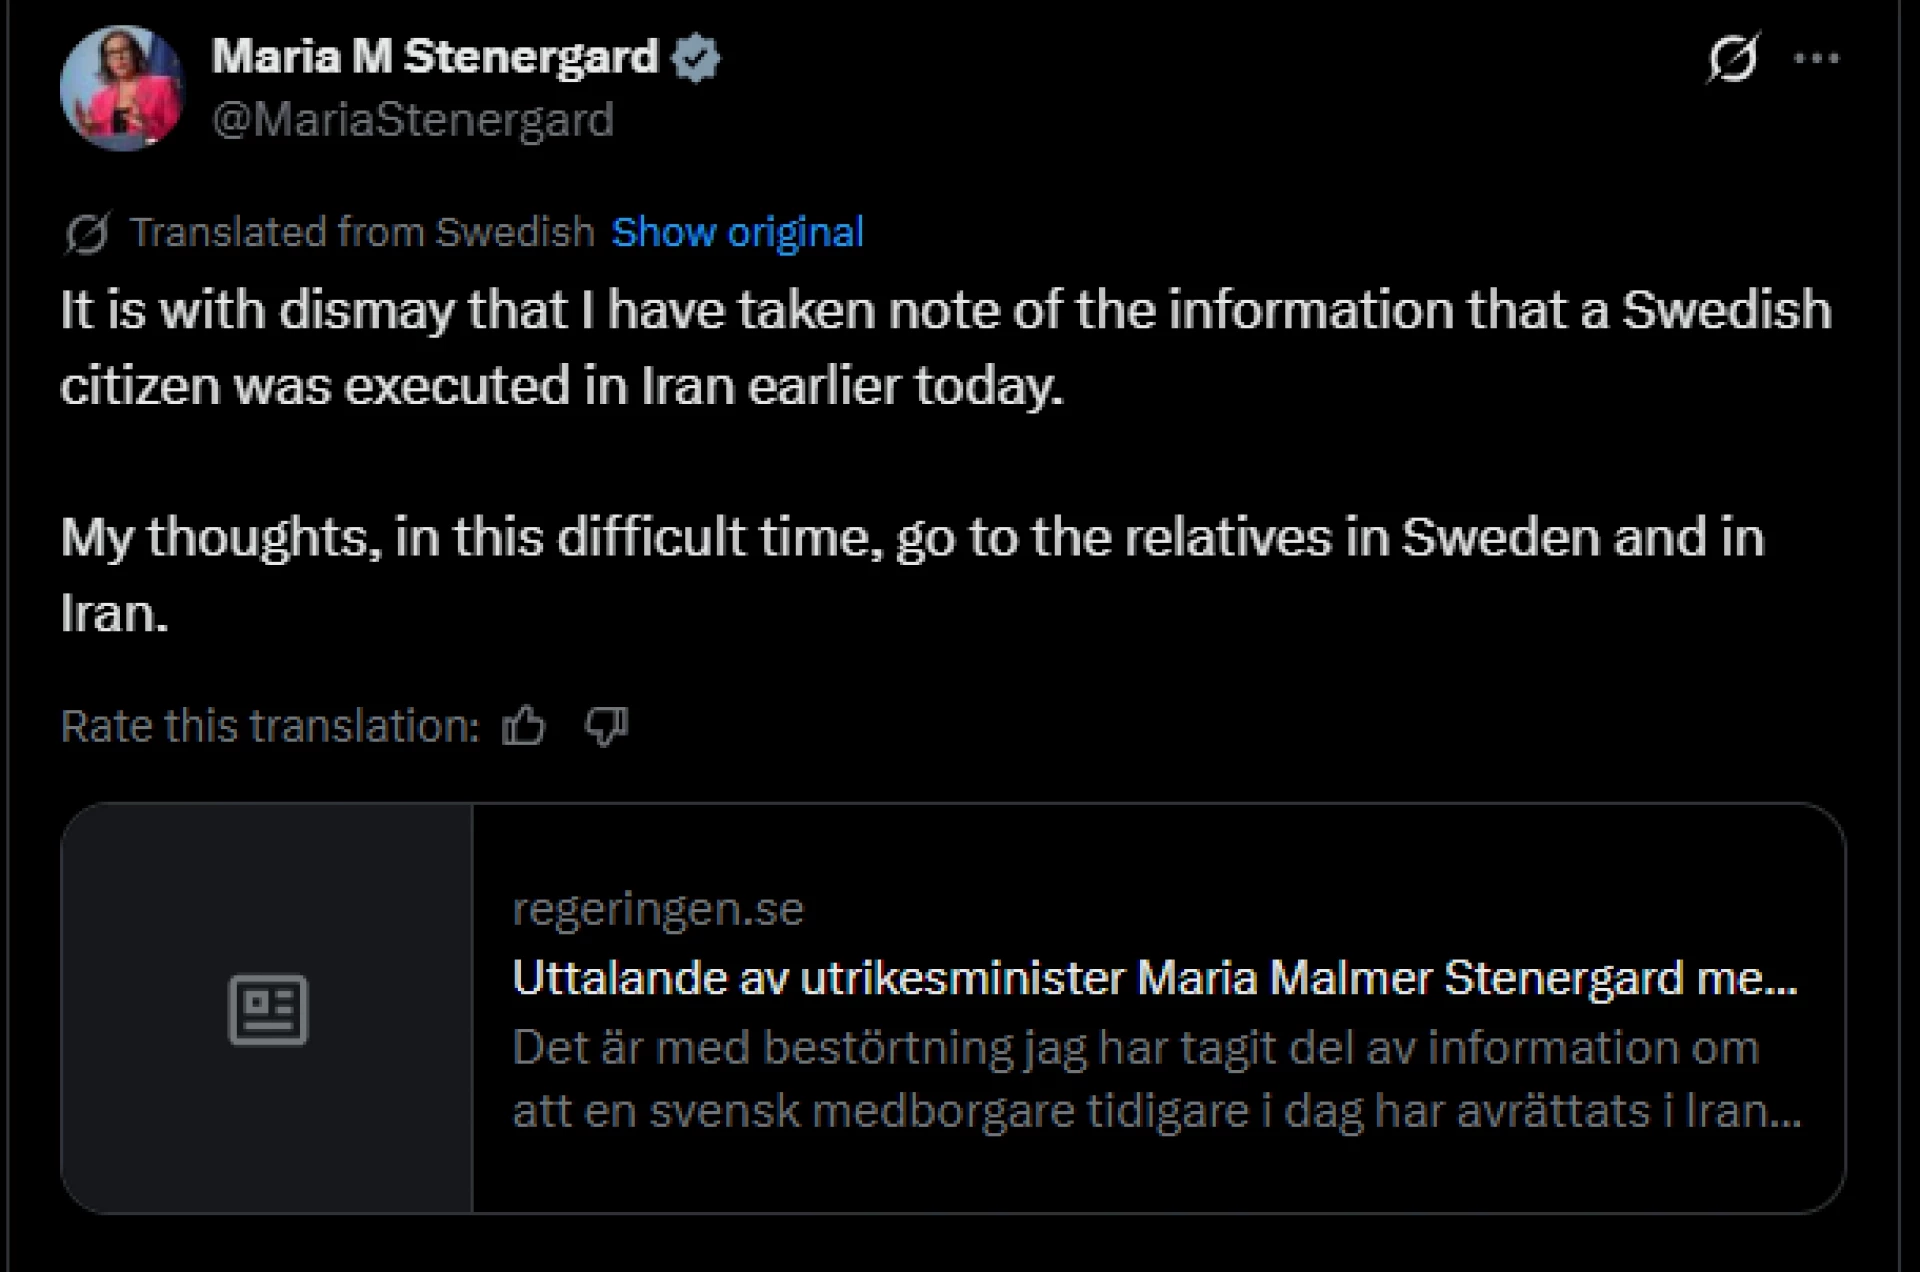This screenshot has width=1920, height=1272.
Task: Open Maria M Stenergard's profile picture
Action: point(122,88)
